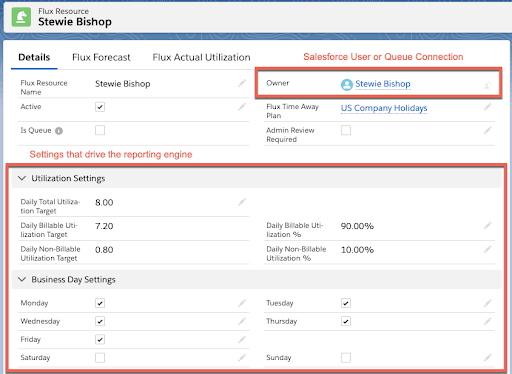The image size is (512, 374).
Task: Click the Daily Total Utilization value 8.00
Action: click(104, 202)
